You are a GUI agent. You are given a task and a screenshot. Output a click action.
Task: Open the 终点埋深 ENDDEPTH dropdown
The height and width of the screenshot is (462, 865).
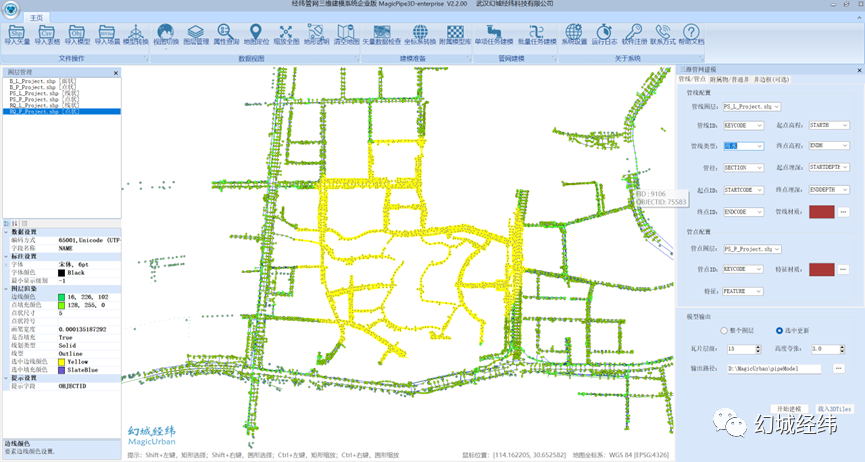coord(829,189)
